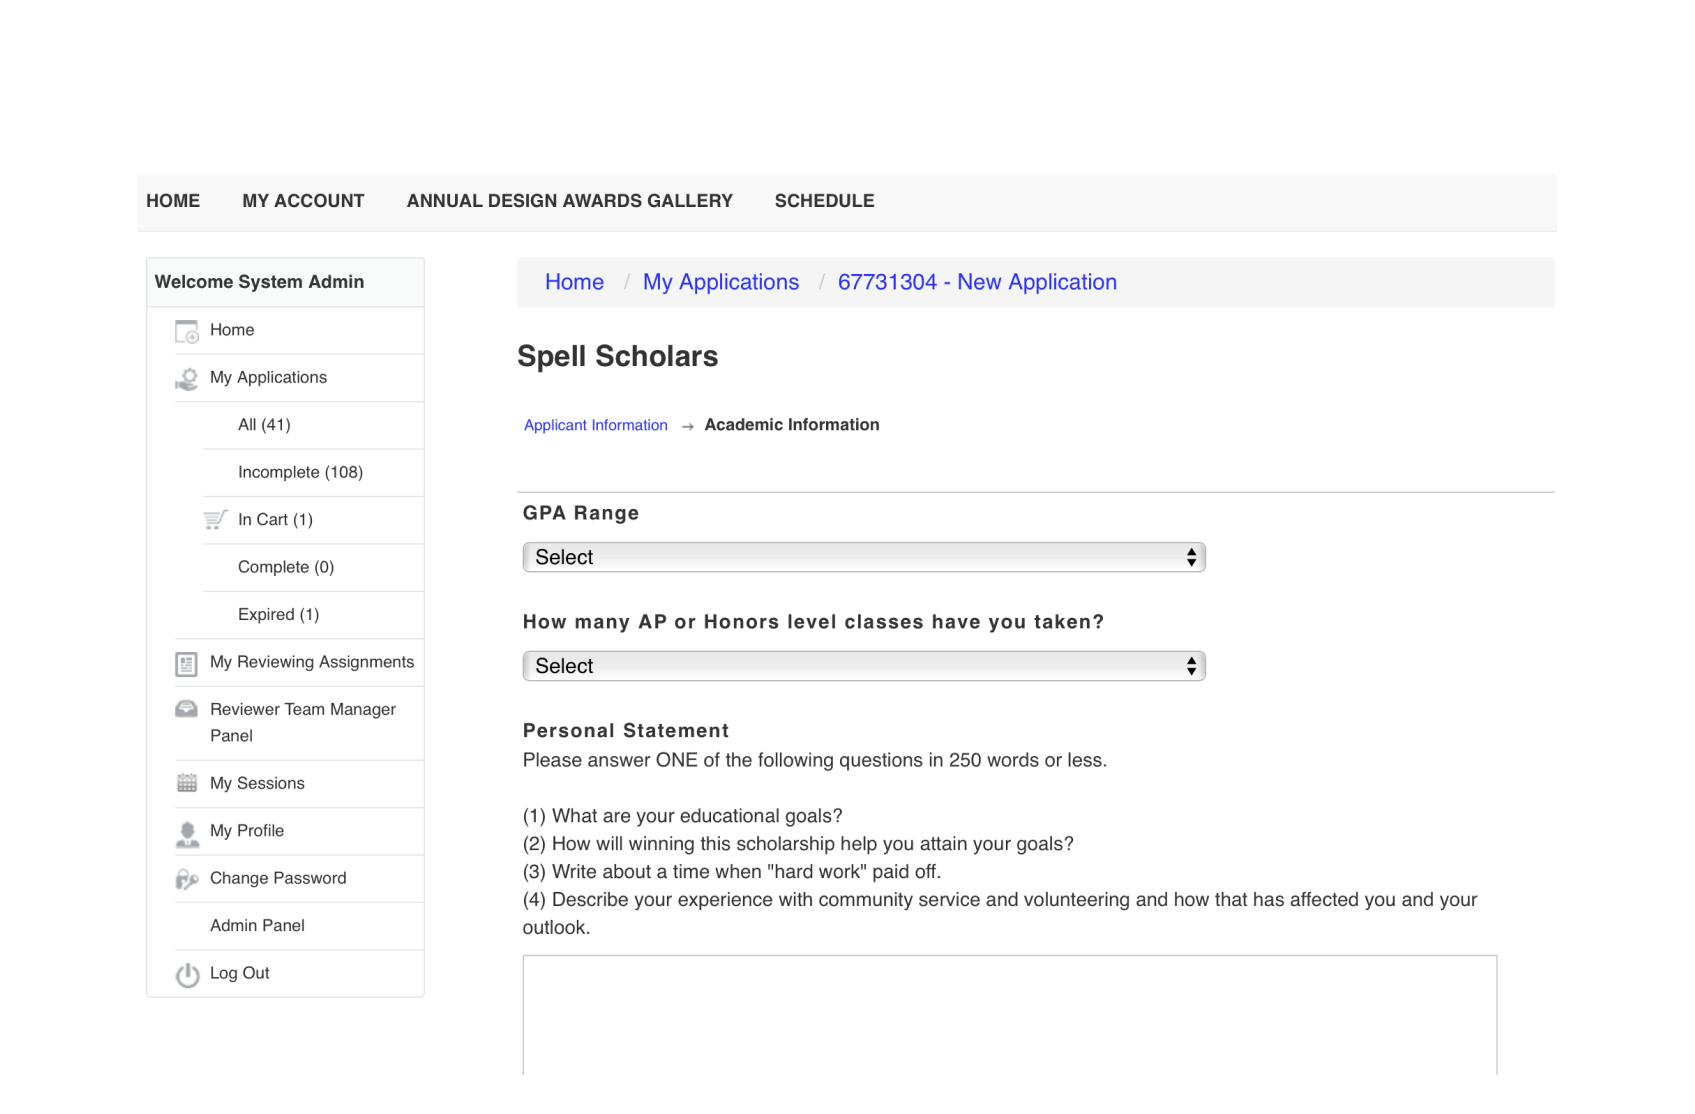Image resolution: width=1695 pixels, height=1114 pixels.
Task: Show Incomplete (108) applications
Action: [x=300, y=473]
